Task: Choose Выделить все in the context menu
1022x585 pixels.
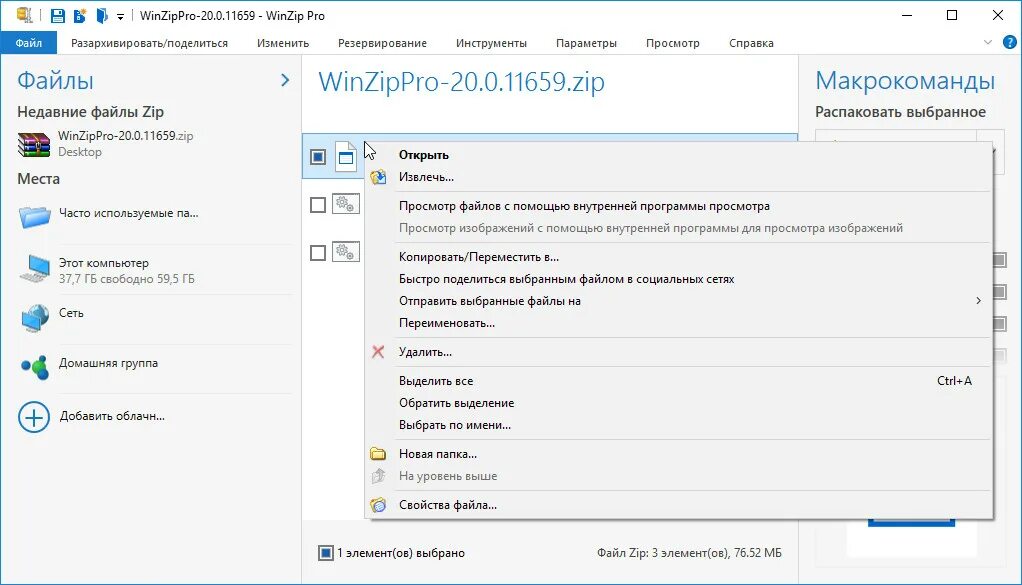Action: tap(678, 380)
